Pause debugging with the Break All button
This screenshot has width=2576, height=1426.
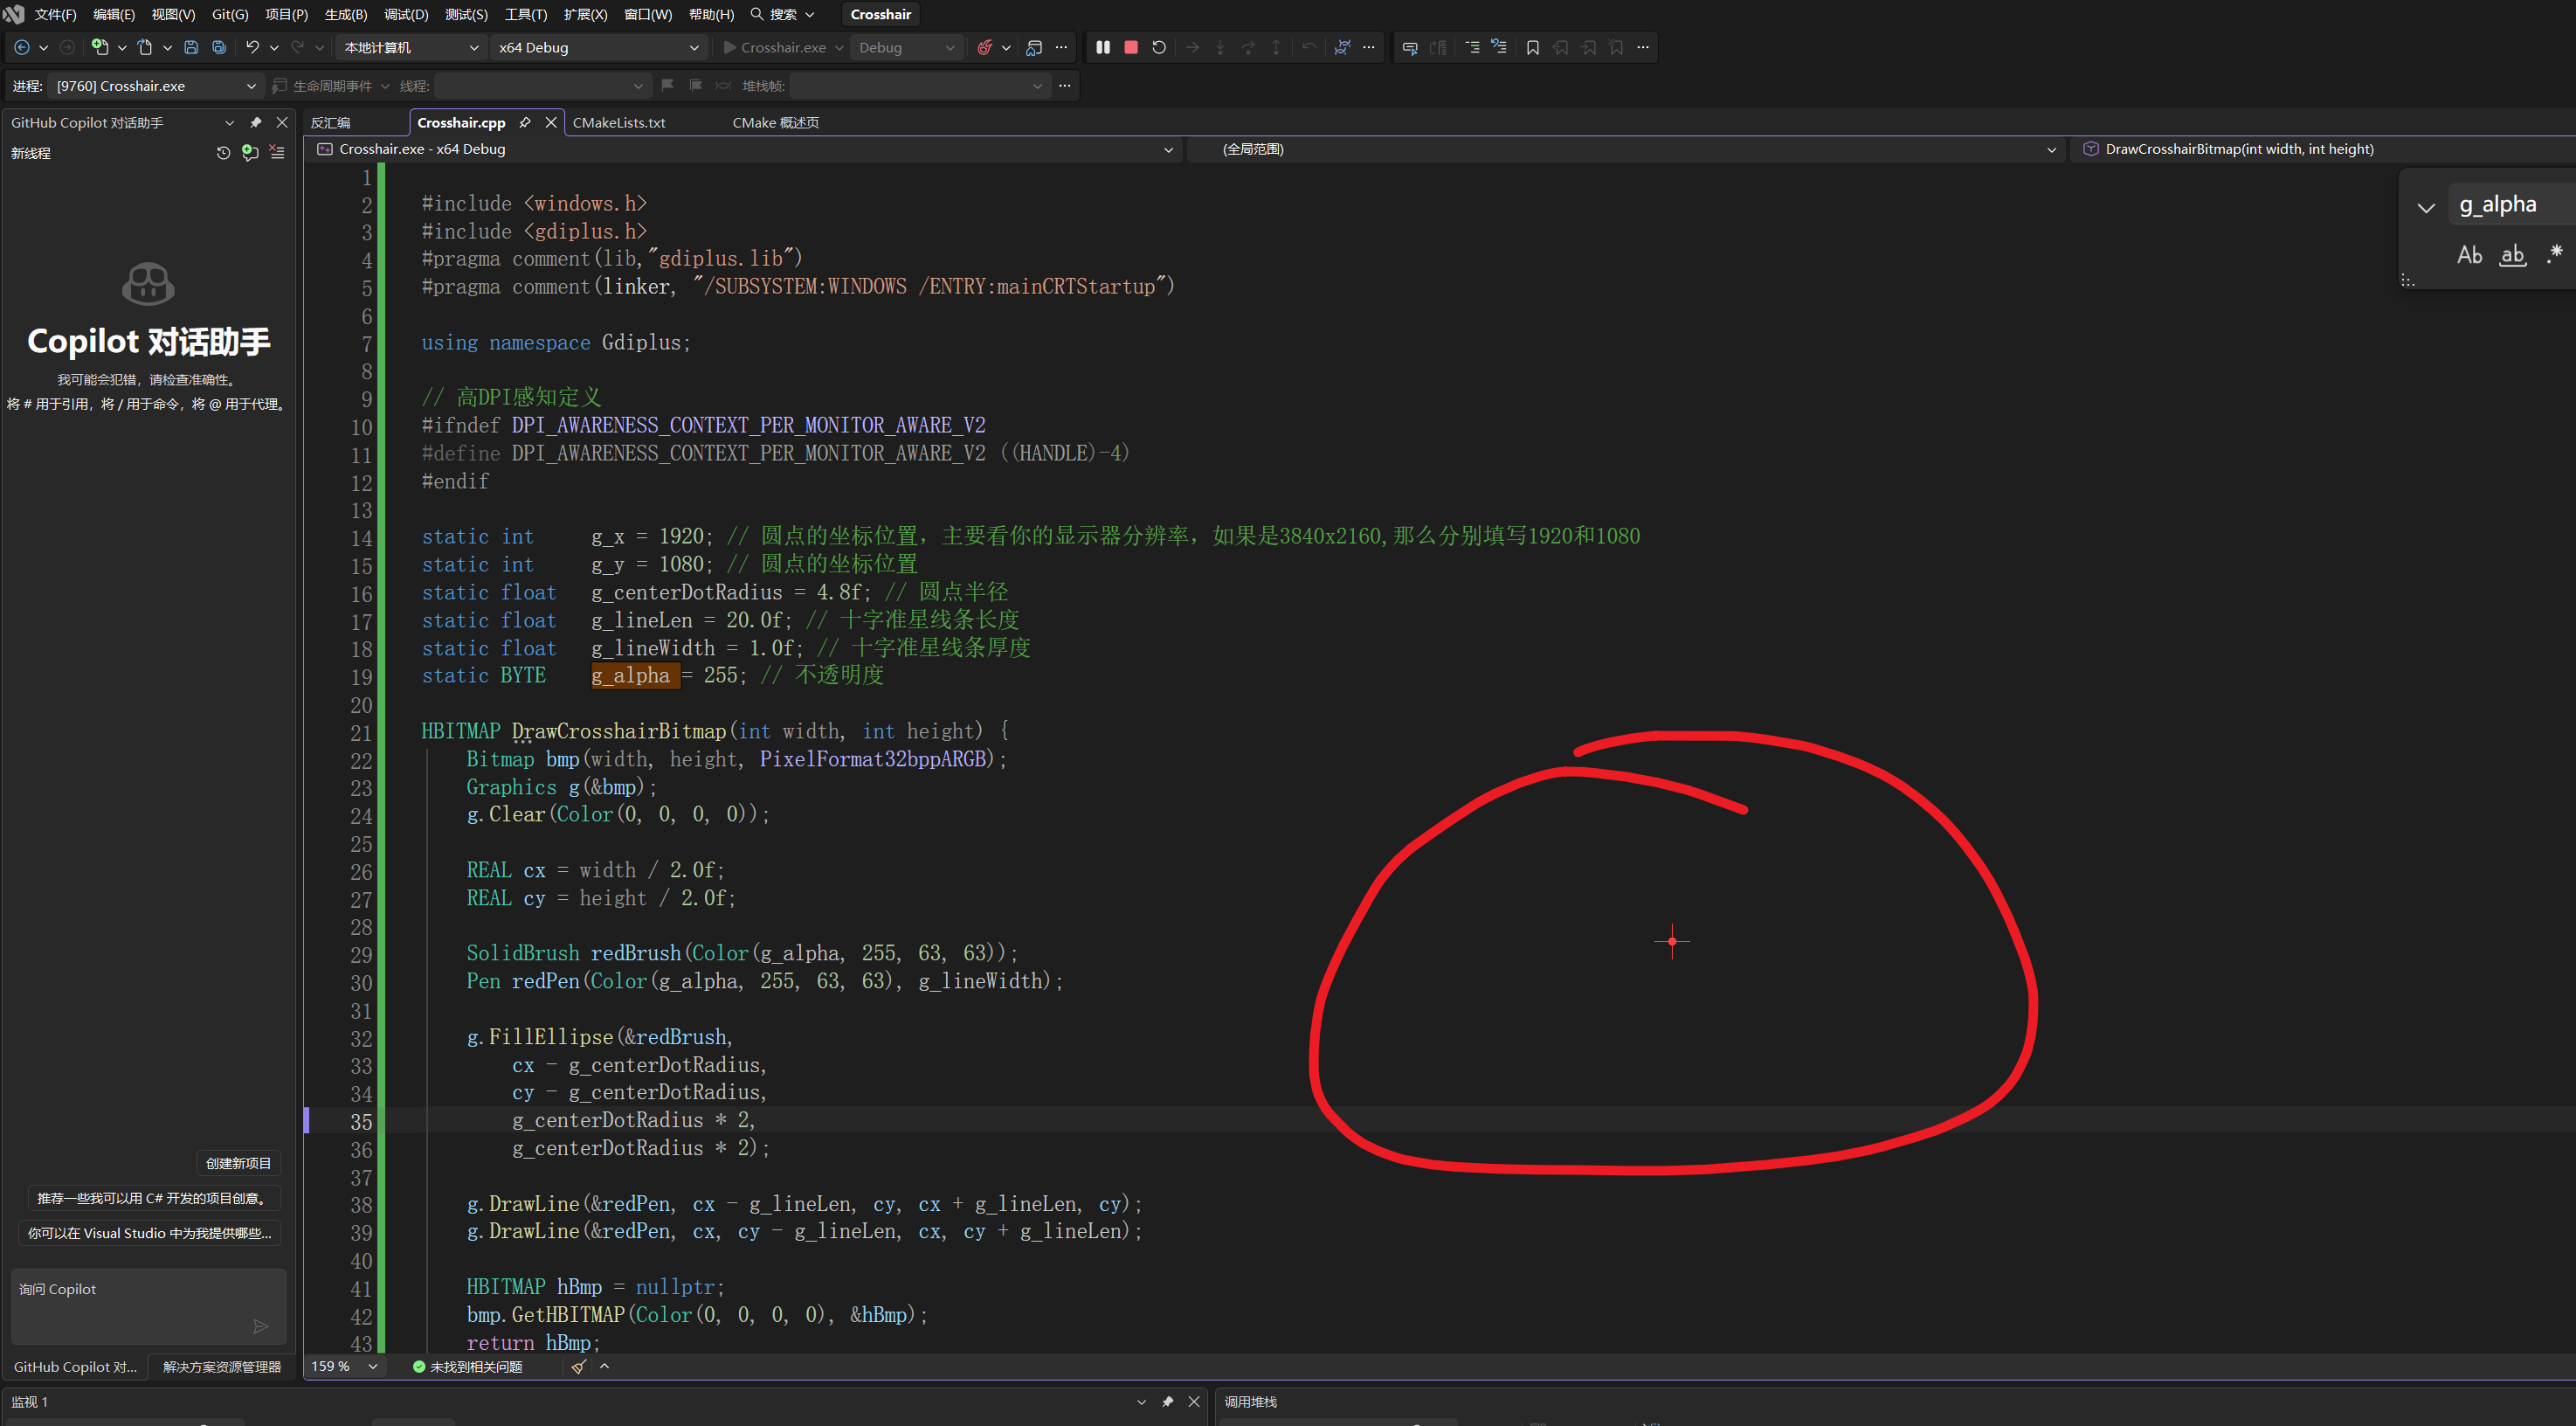pos(1103,47)
